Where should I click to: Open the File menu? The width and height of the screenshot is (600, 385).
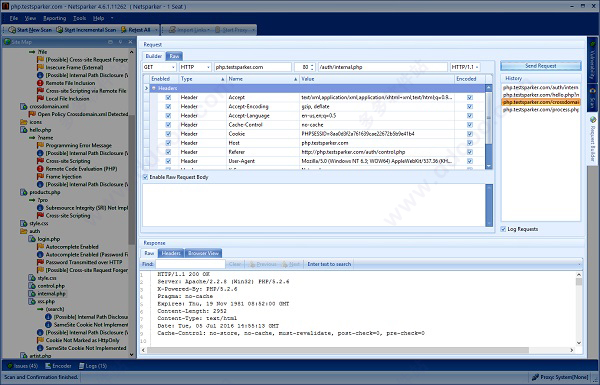point(14,18)
